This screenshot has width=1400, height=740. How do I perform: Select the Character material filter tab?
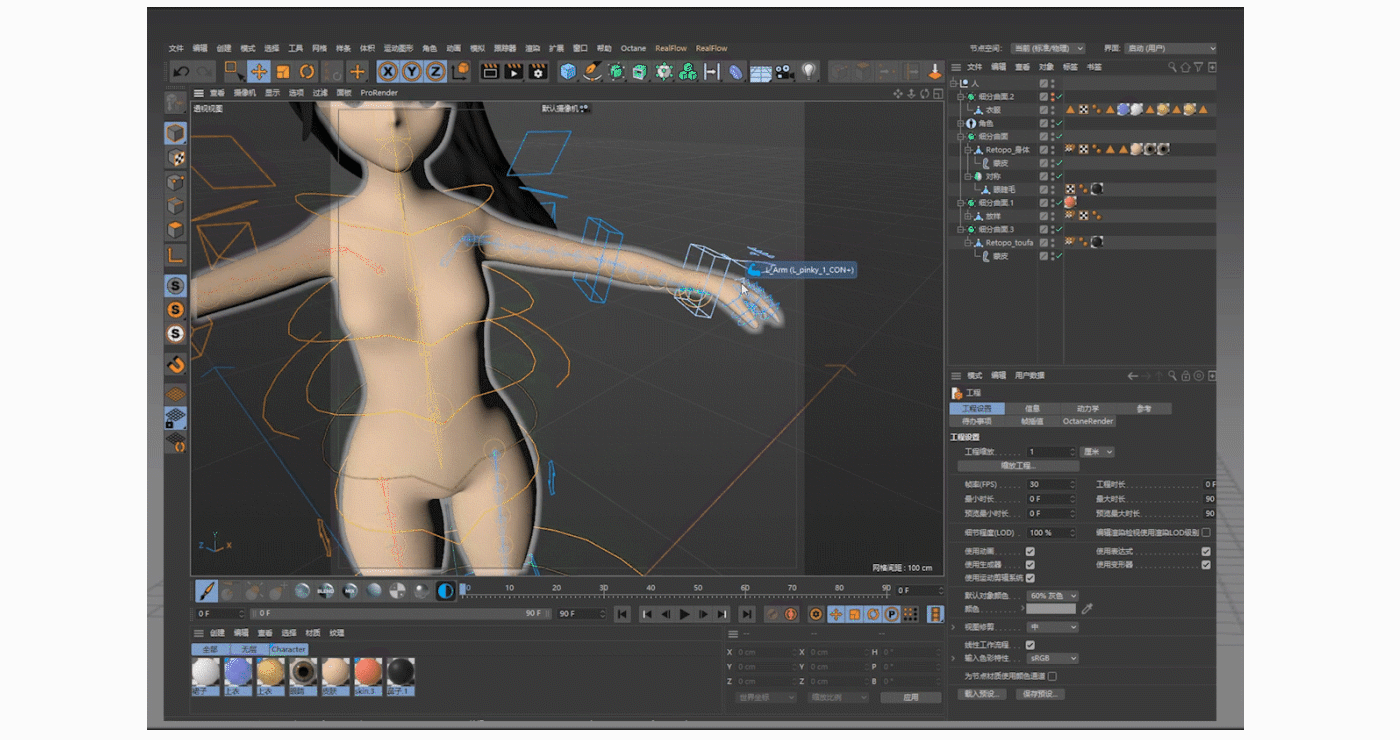click(289, 649)
